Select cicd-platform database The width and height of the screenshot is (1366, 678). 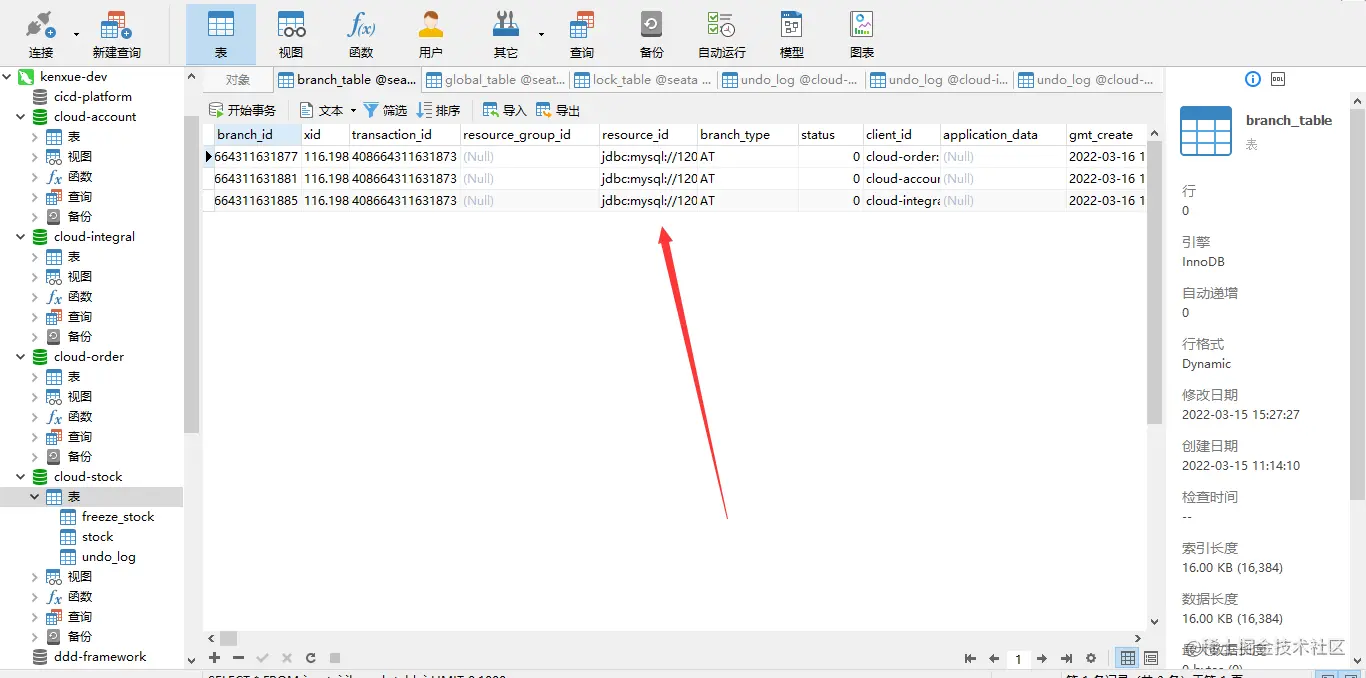point(93,97)
